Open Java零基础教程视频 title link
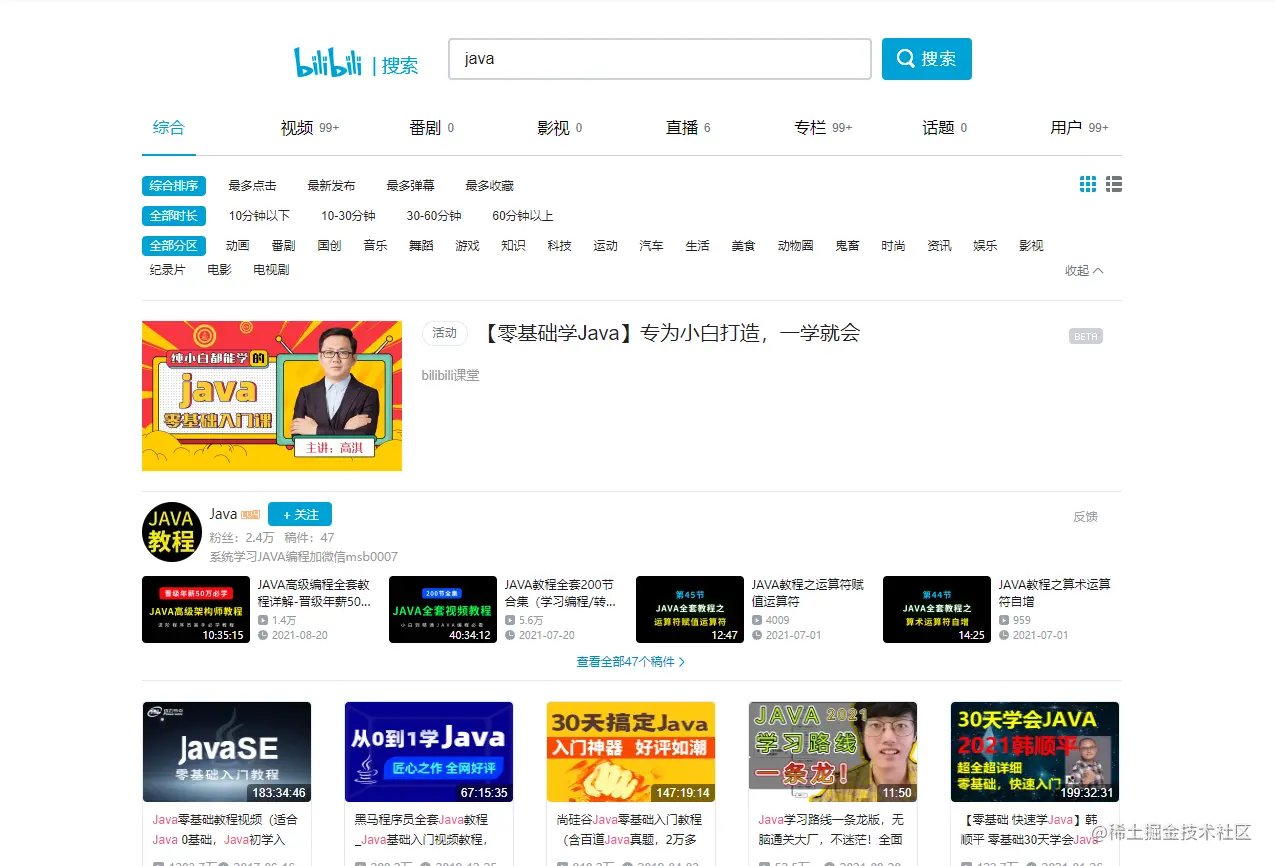This screenshot has width=1275, height=866. (x=225, y=829)
